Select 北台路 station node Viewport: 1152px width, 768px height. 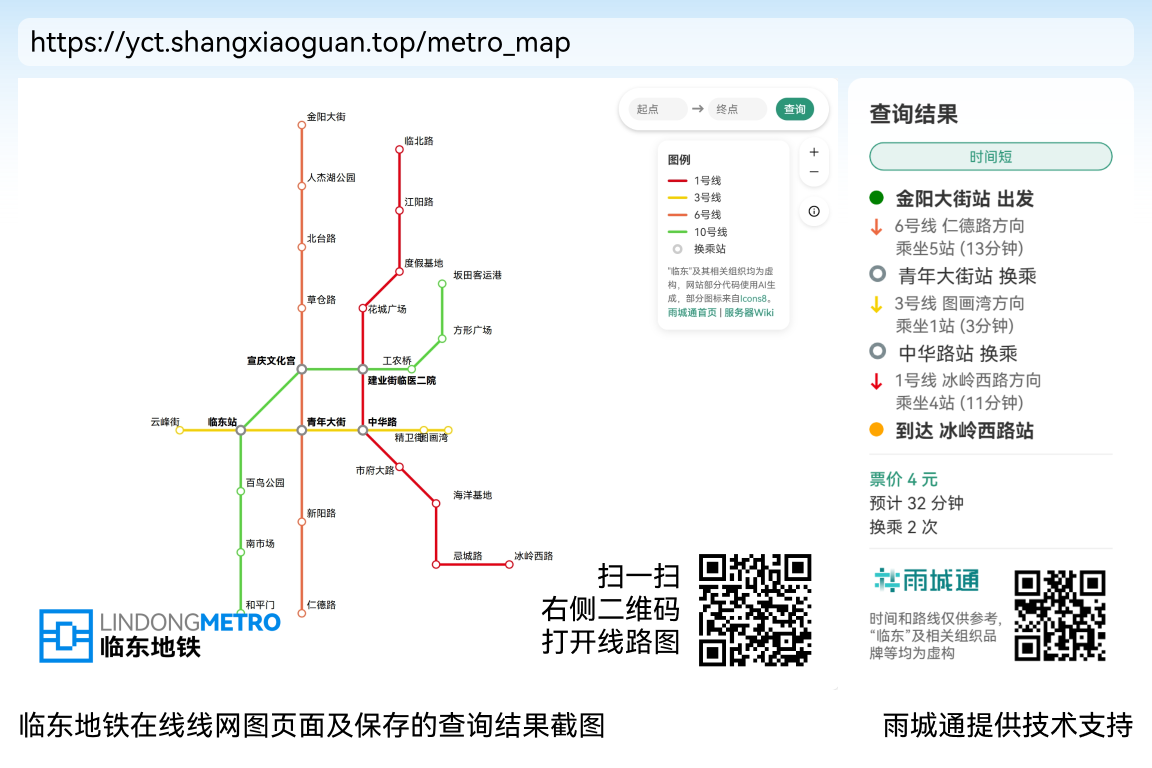[x=301, y=247]
